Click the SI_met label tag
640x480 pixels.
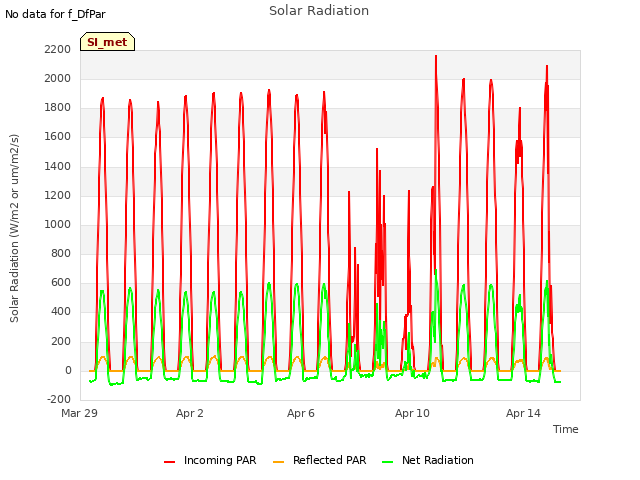click(x=107, y=42)
